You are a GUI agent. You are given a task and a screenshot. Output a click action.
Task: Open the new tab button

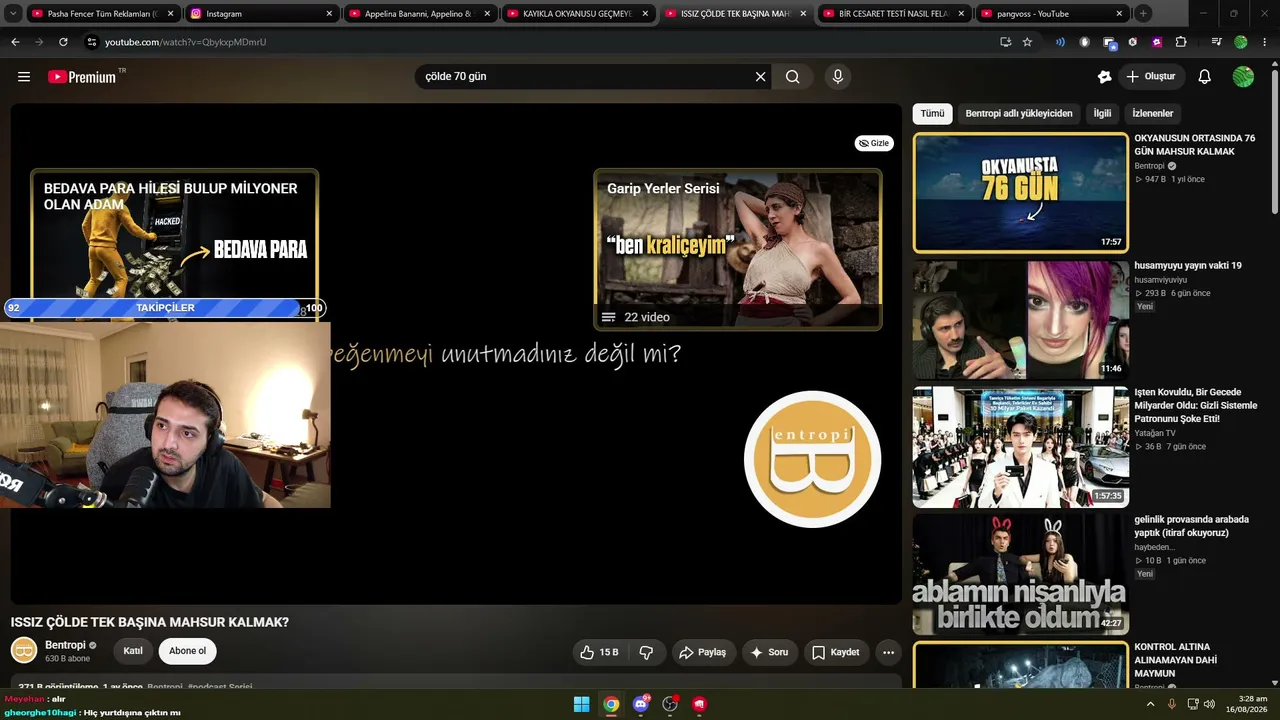pyautogui.click(x=1143, y=14)
